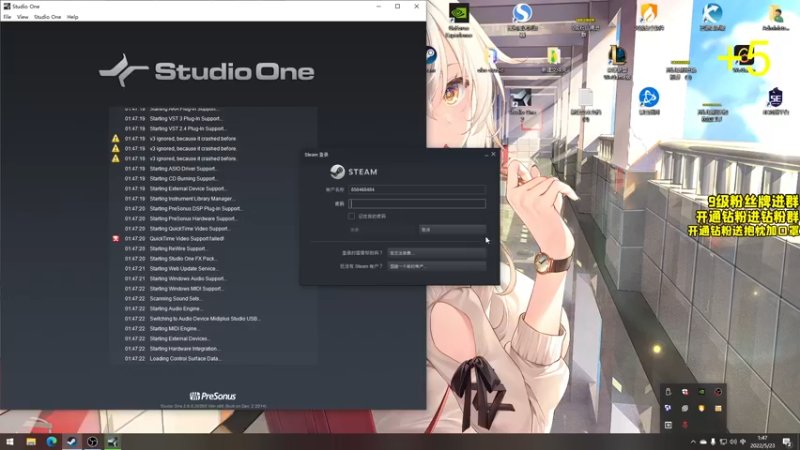
Task: Click the NVIDIA icon in tray overflow
Action: (x=702, y=392)
